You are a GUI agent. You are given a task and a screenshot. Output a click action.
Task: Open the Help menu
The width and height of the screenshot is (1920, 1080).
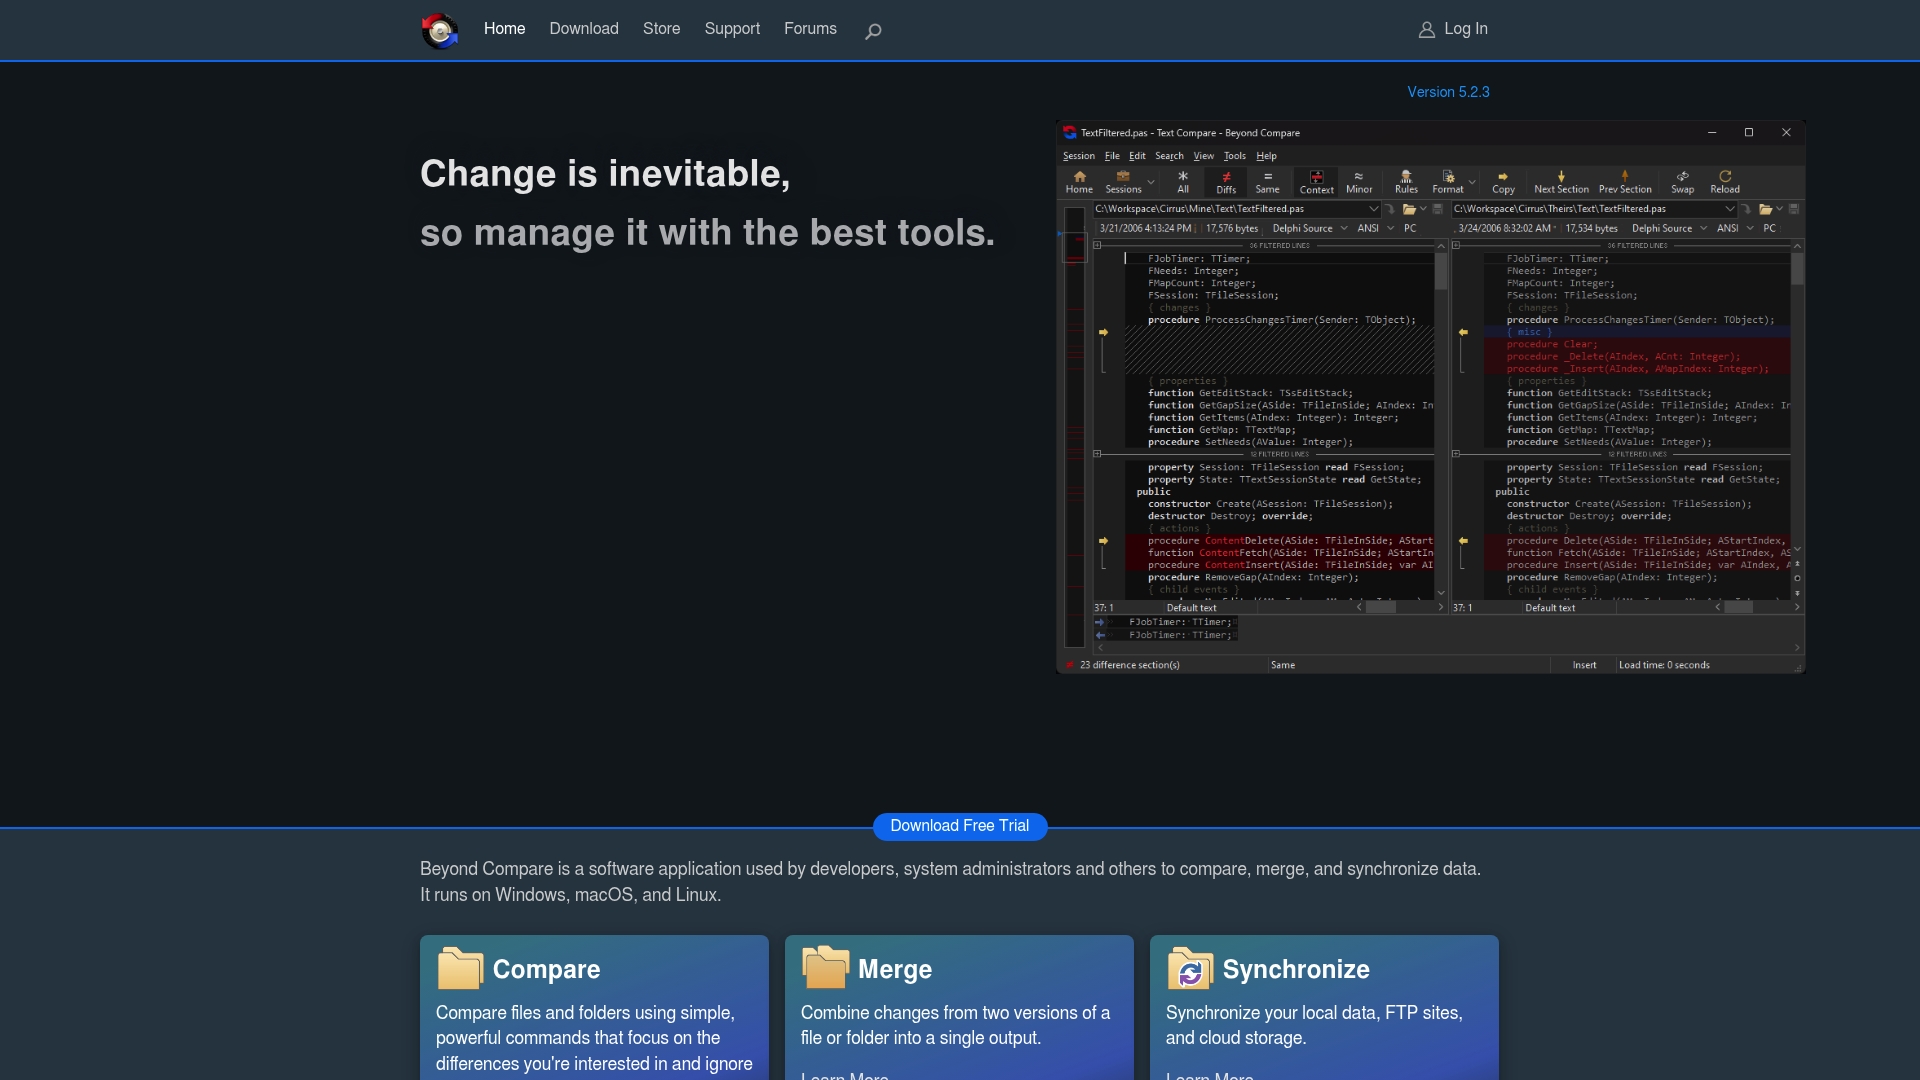click(x=1266, y=156)
